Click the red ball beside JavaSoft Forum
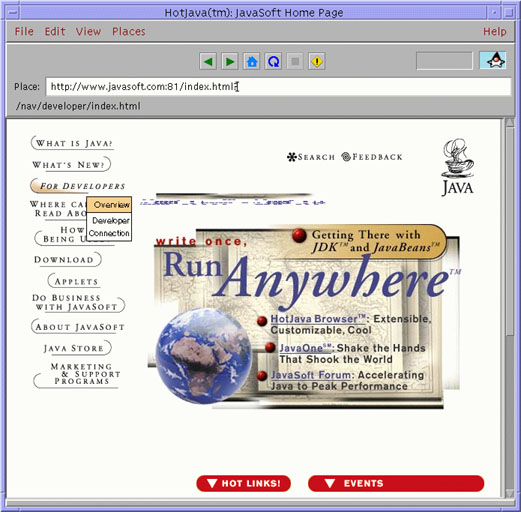Viewport: 521px width, 512px height. click(262, 375)
